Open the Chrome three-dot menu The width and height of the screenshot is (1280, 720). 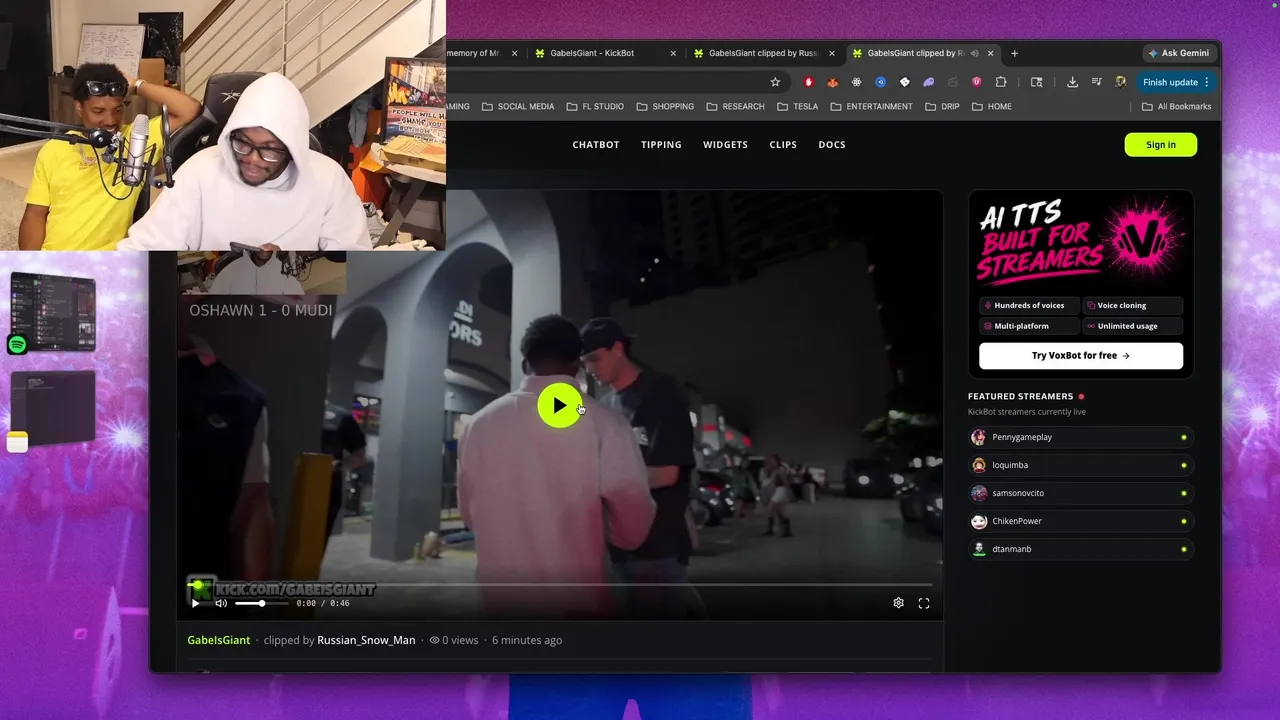[1207, 82]
